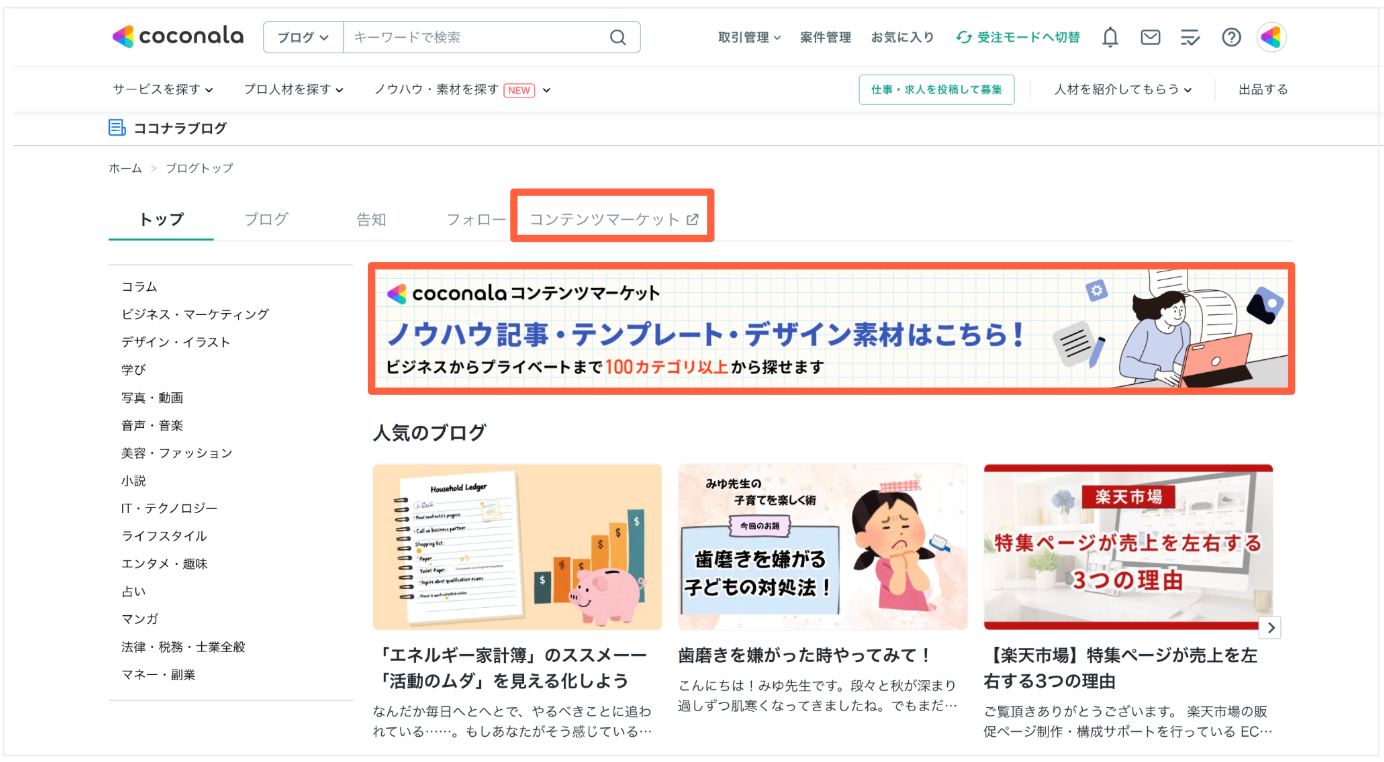
Task: Open the to-do checklist icon
Action: 1190,38
